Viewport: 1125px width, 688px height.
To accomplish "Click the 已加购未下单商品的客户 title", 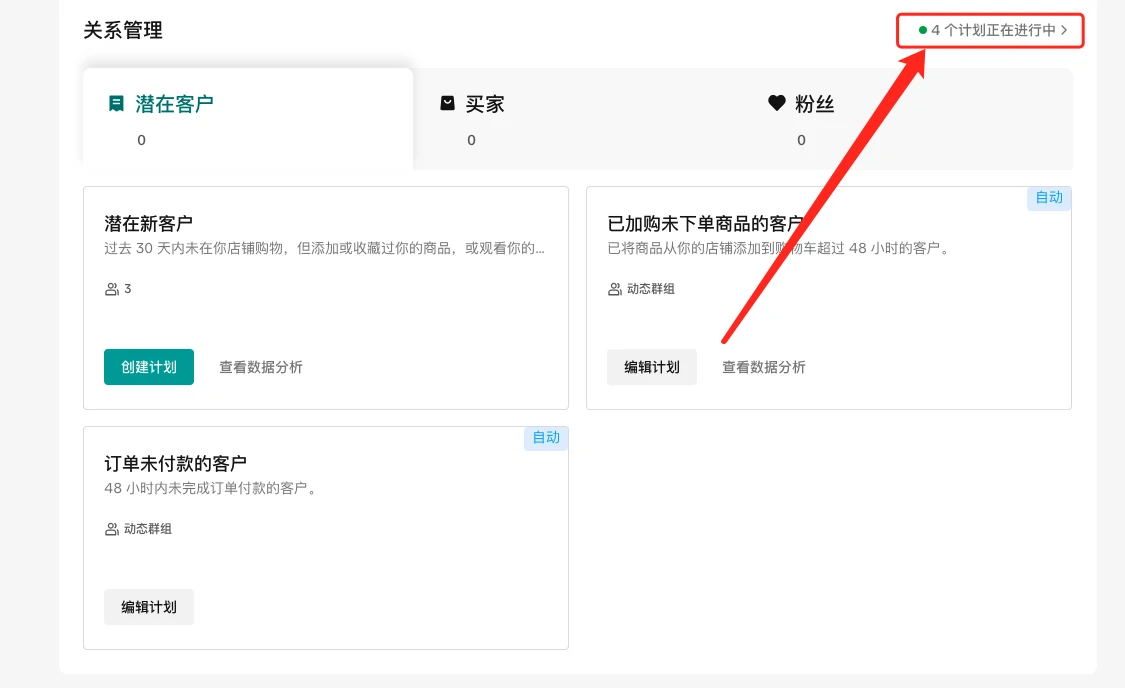I will [705, 224].
